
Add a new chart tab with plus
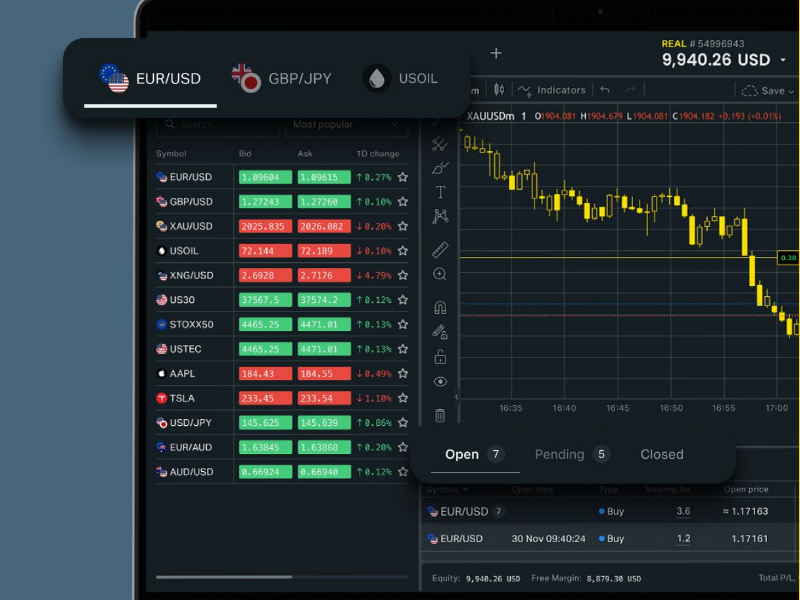click(496, 53)
